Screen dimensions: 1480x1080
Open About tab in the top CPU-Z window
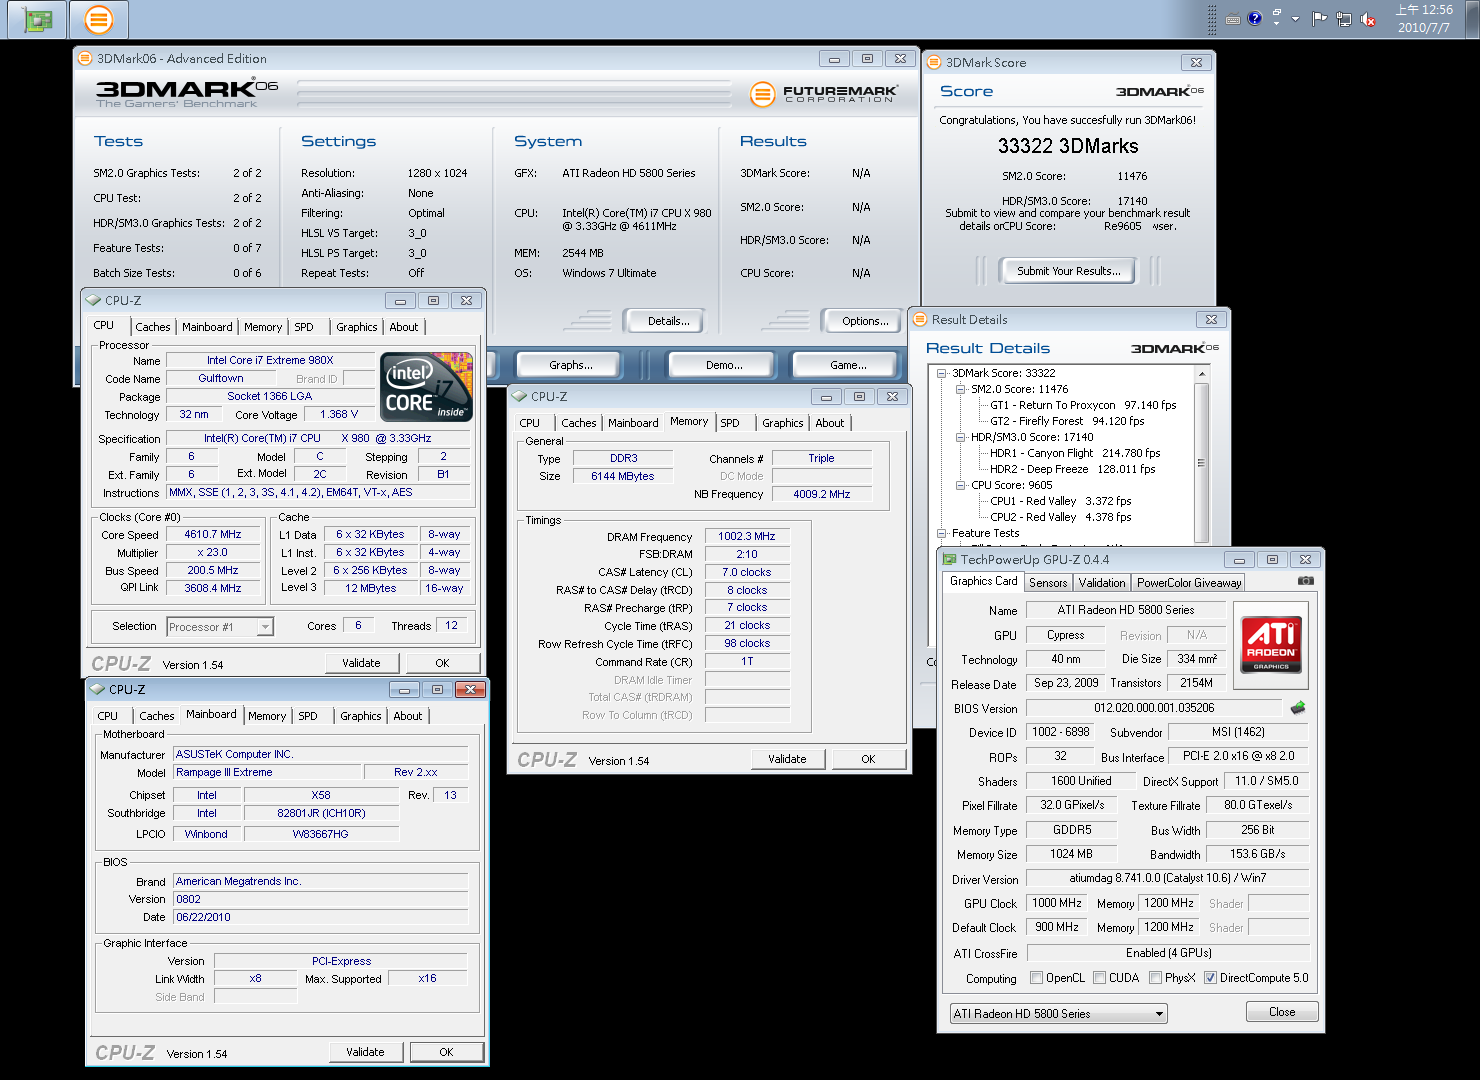[404, 327]
